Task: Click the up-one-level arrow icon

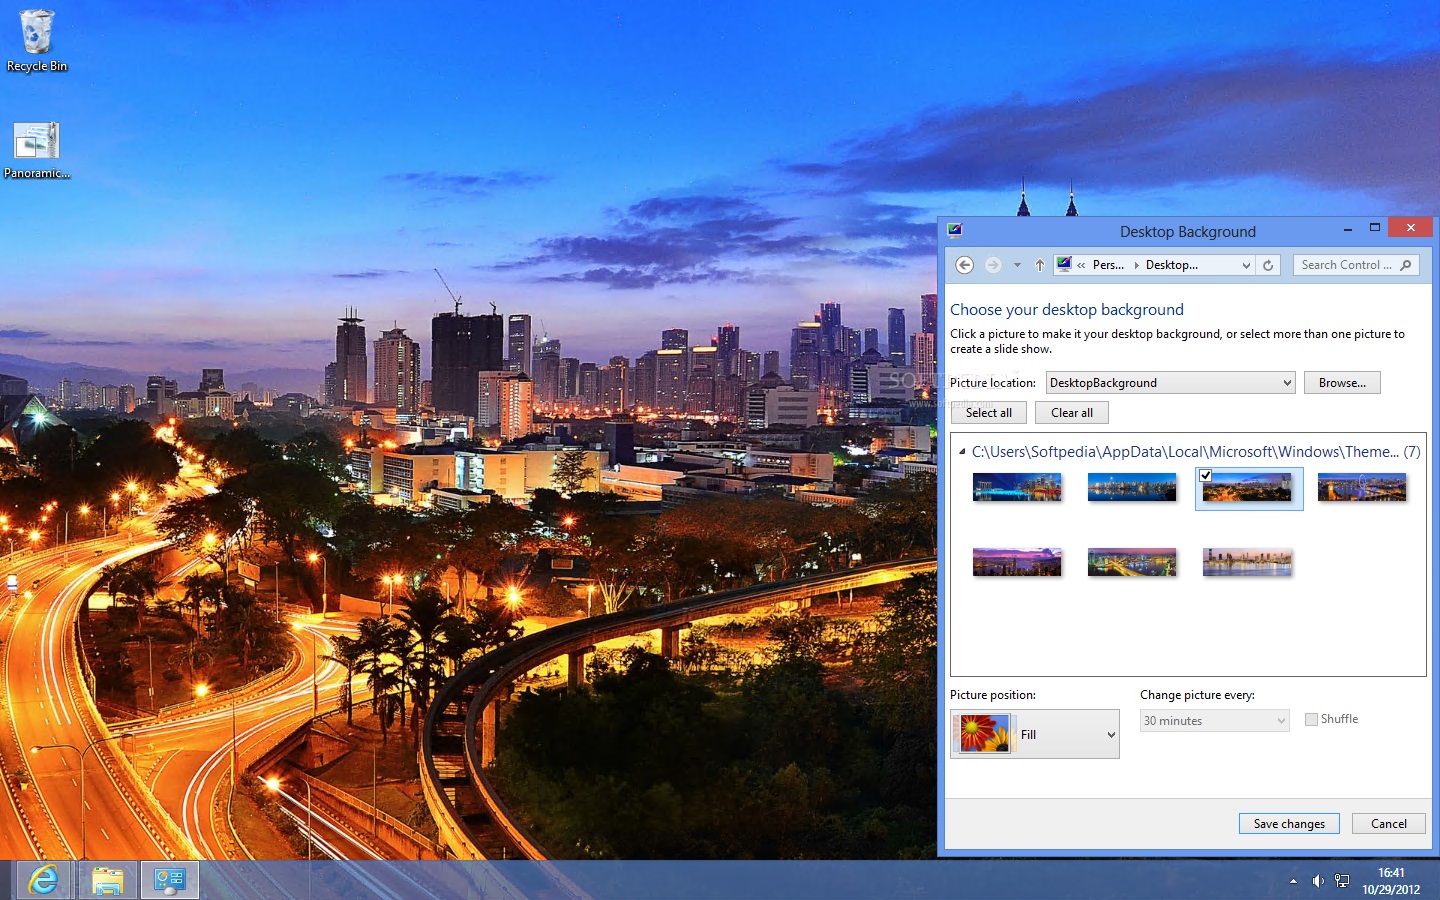Action: click(x=1039, y=264)
